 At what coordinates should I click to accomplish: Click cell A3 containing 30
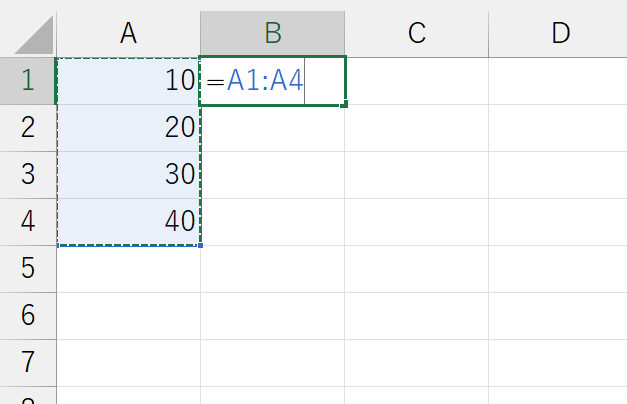(128, 175)
